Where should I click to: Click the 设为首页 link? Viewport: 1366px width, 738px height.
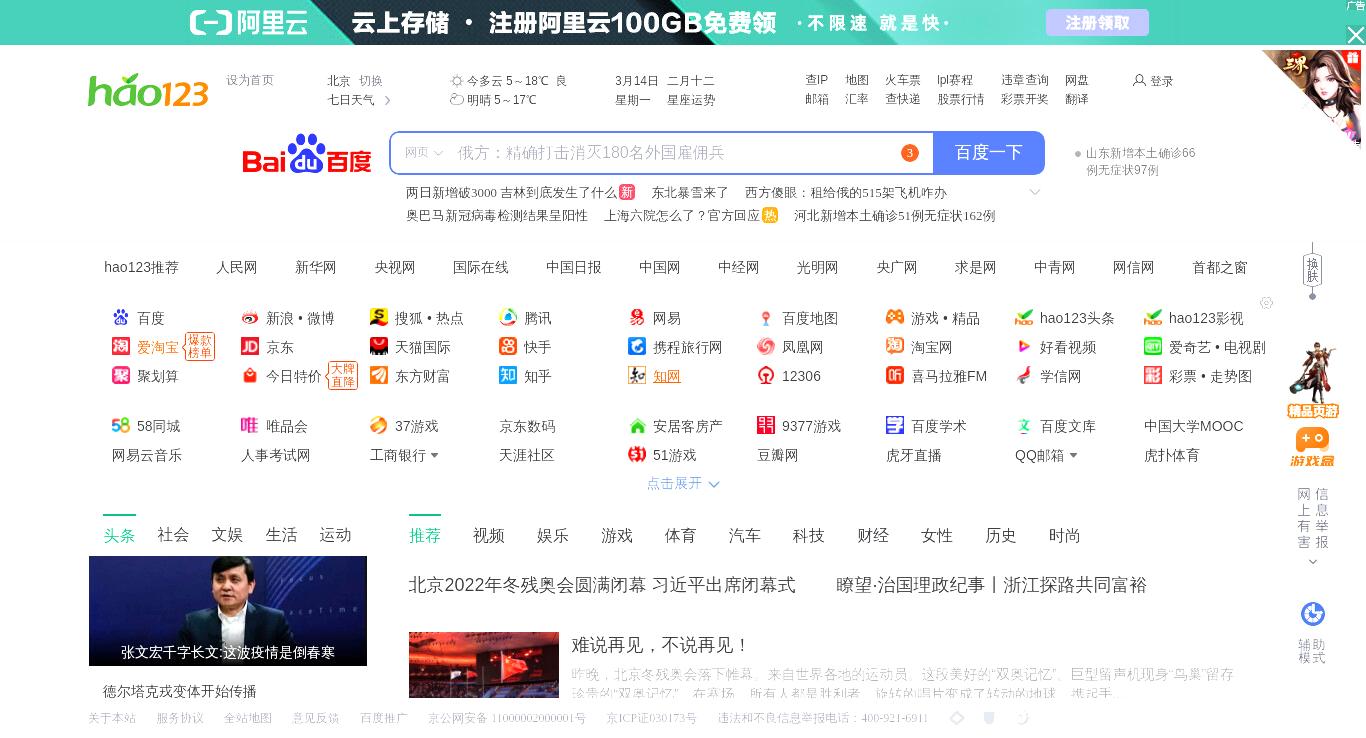250,80
